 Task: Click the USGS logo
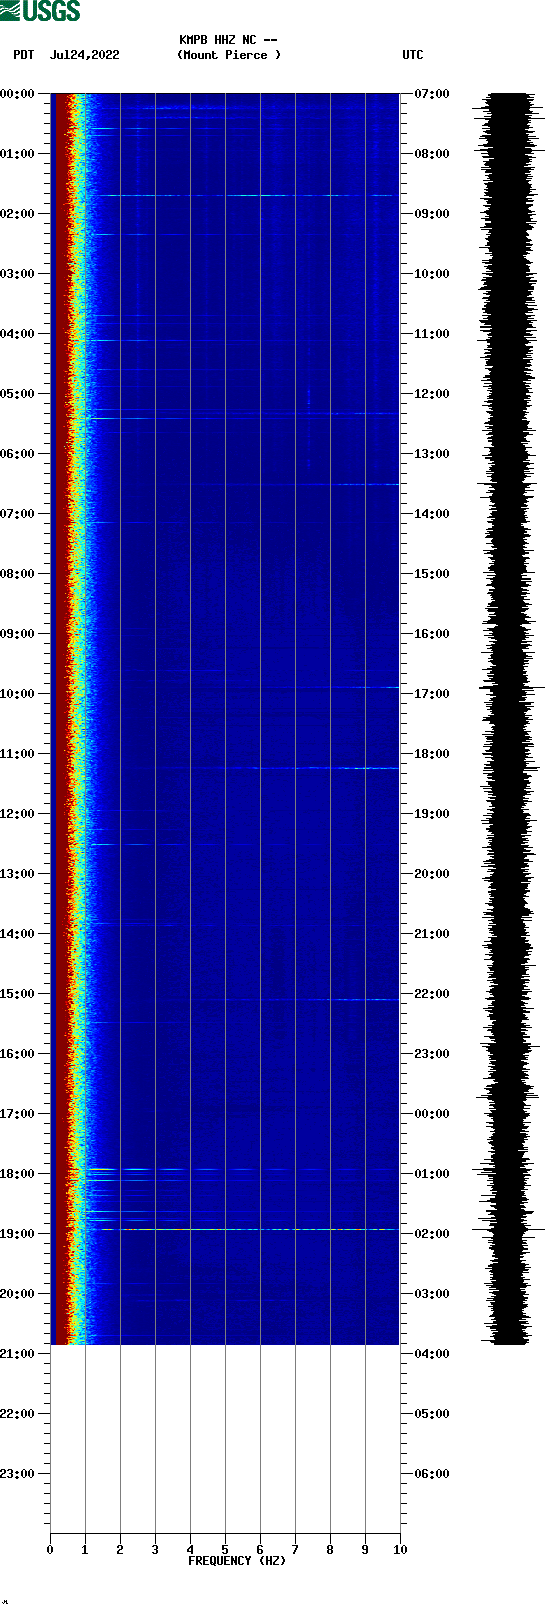coord(40,11)
